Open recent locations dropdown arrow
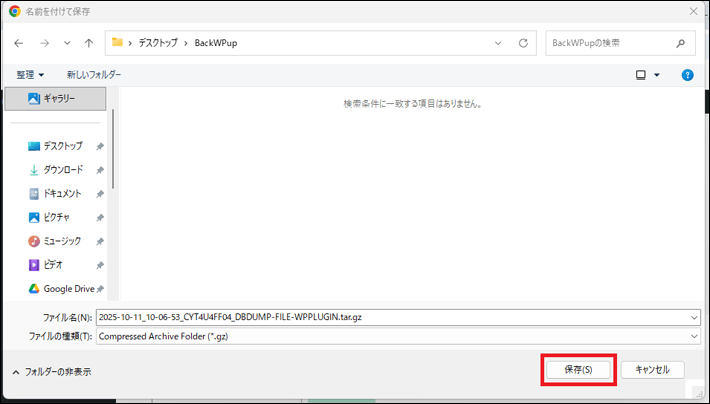The image size is (710, 404). tap(66, 43)
